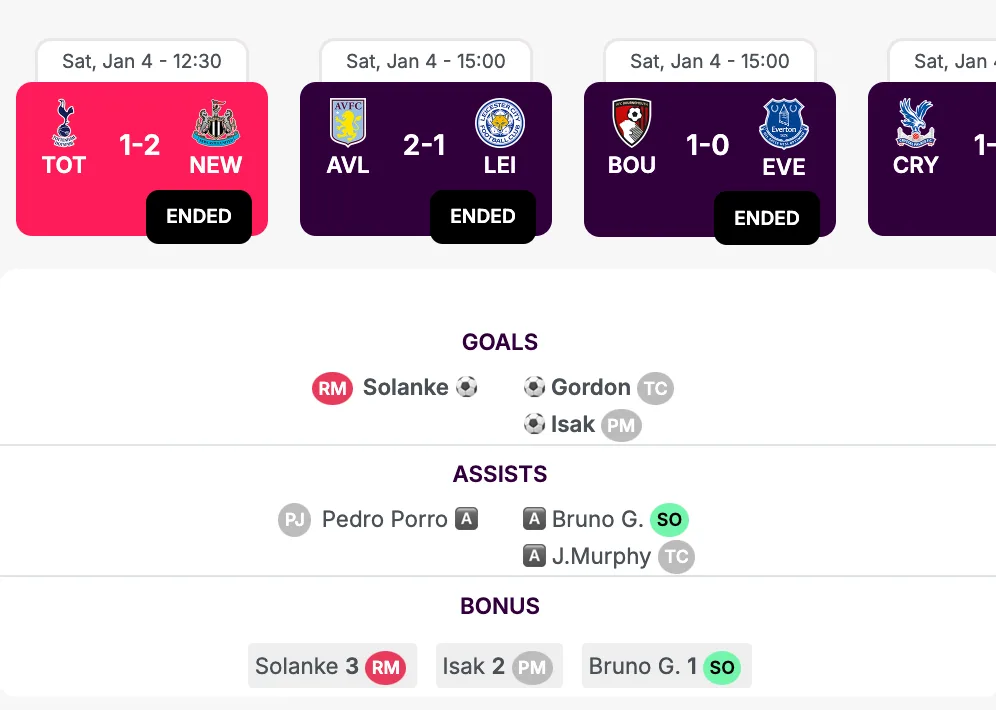Click the TC badge next to Gordon
The height and width of the screenshot is (710, 996).
coord(655,388)
